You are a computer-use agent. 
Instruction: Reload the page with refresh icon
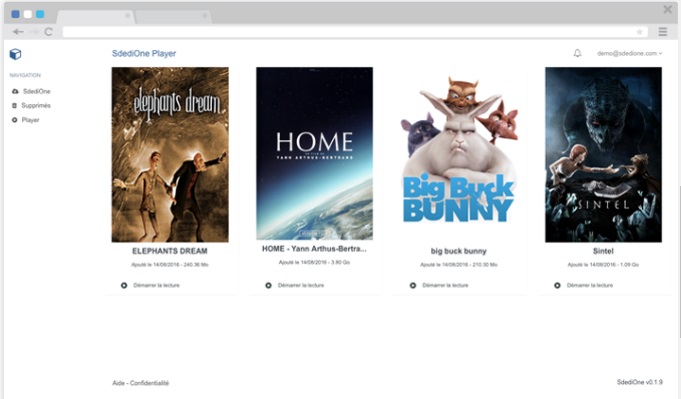click(x=48, y=32)
